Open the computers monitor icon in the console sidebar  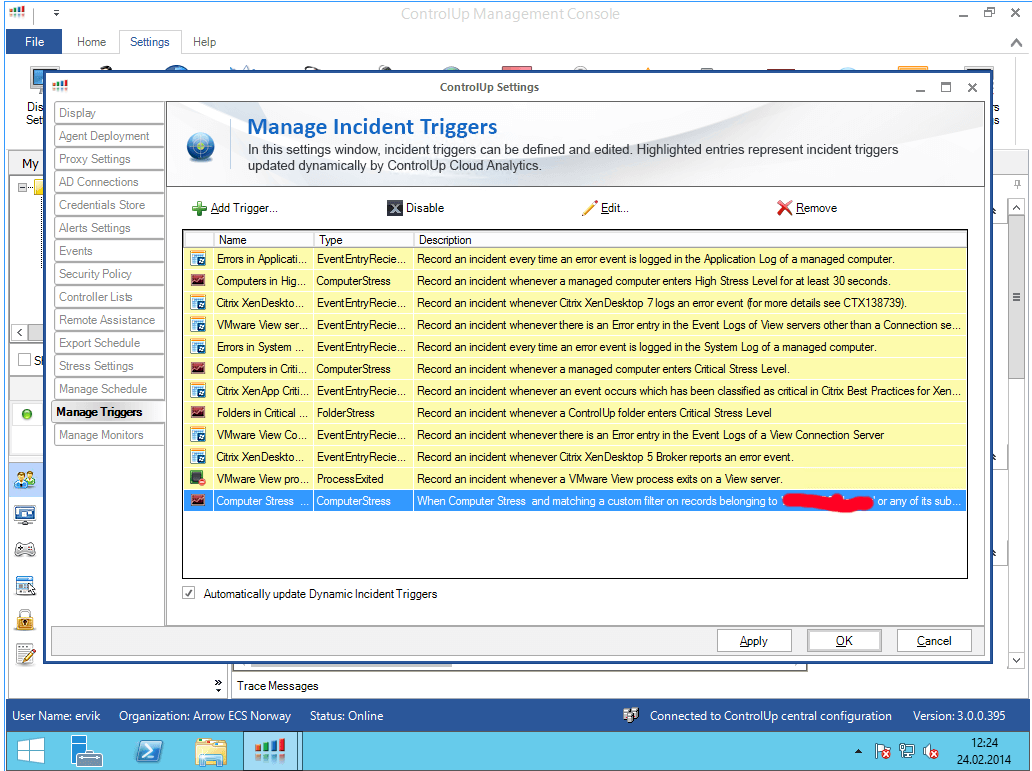coord(25,515)
